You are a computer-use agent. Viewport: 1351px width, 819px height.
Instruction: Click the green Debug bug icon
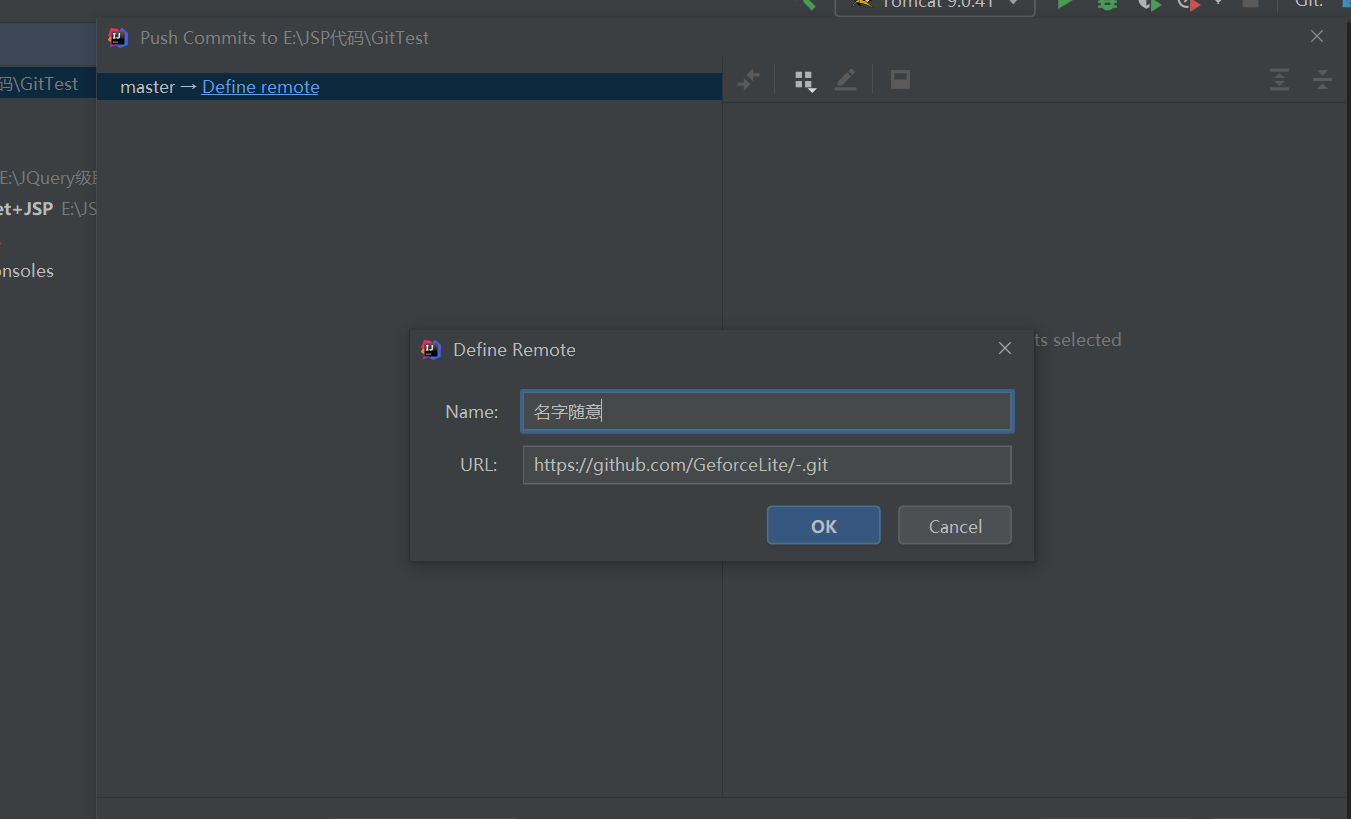click(x=1107, y=4)
